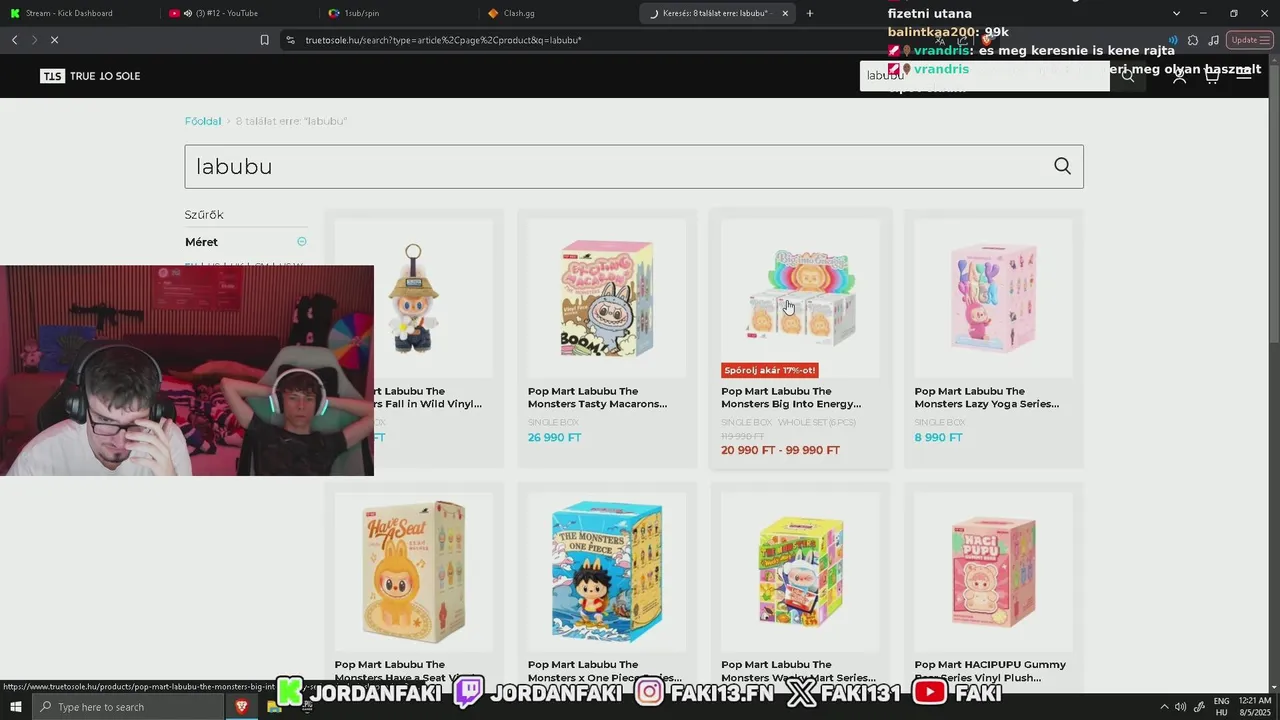Click the browser address bar URL
Screen dimensions: 1280x720
[x=443, y=40]
